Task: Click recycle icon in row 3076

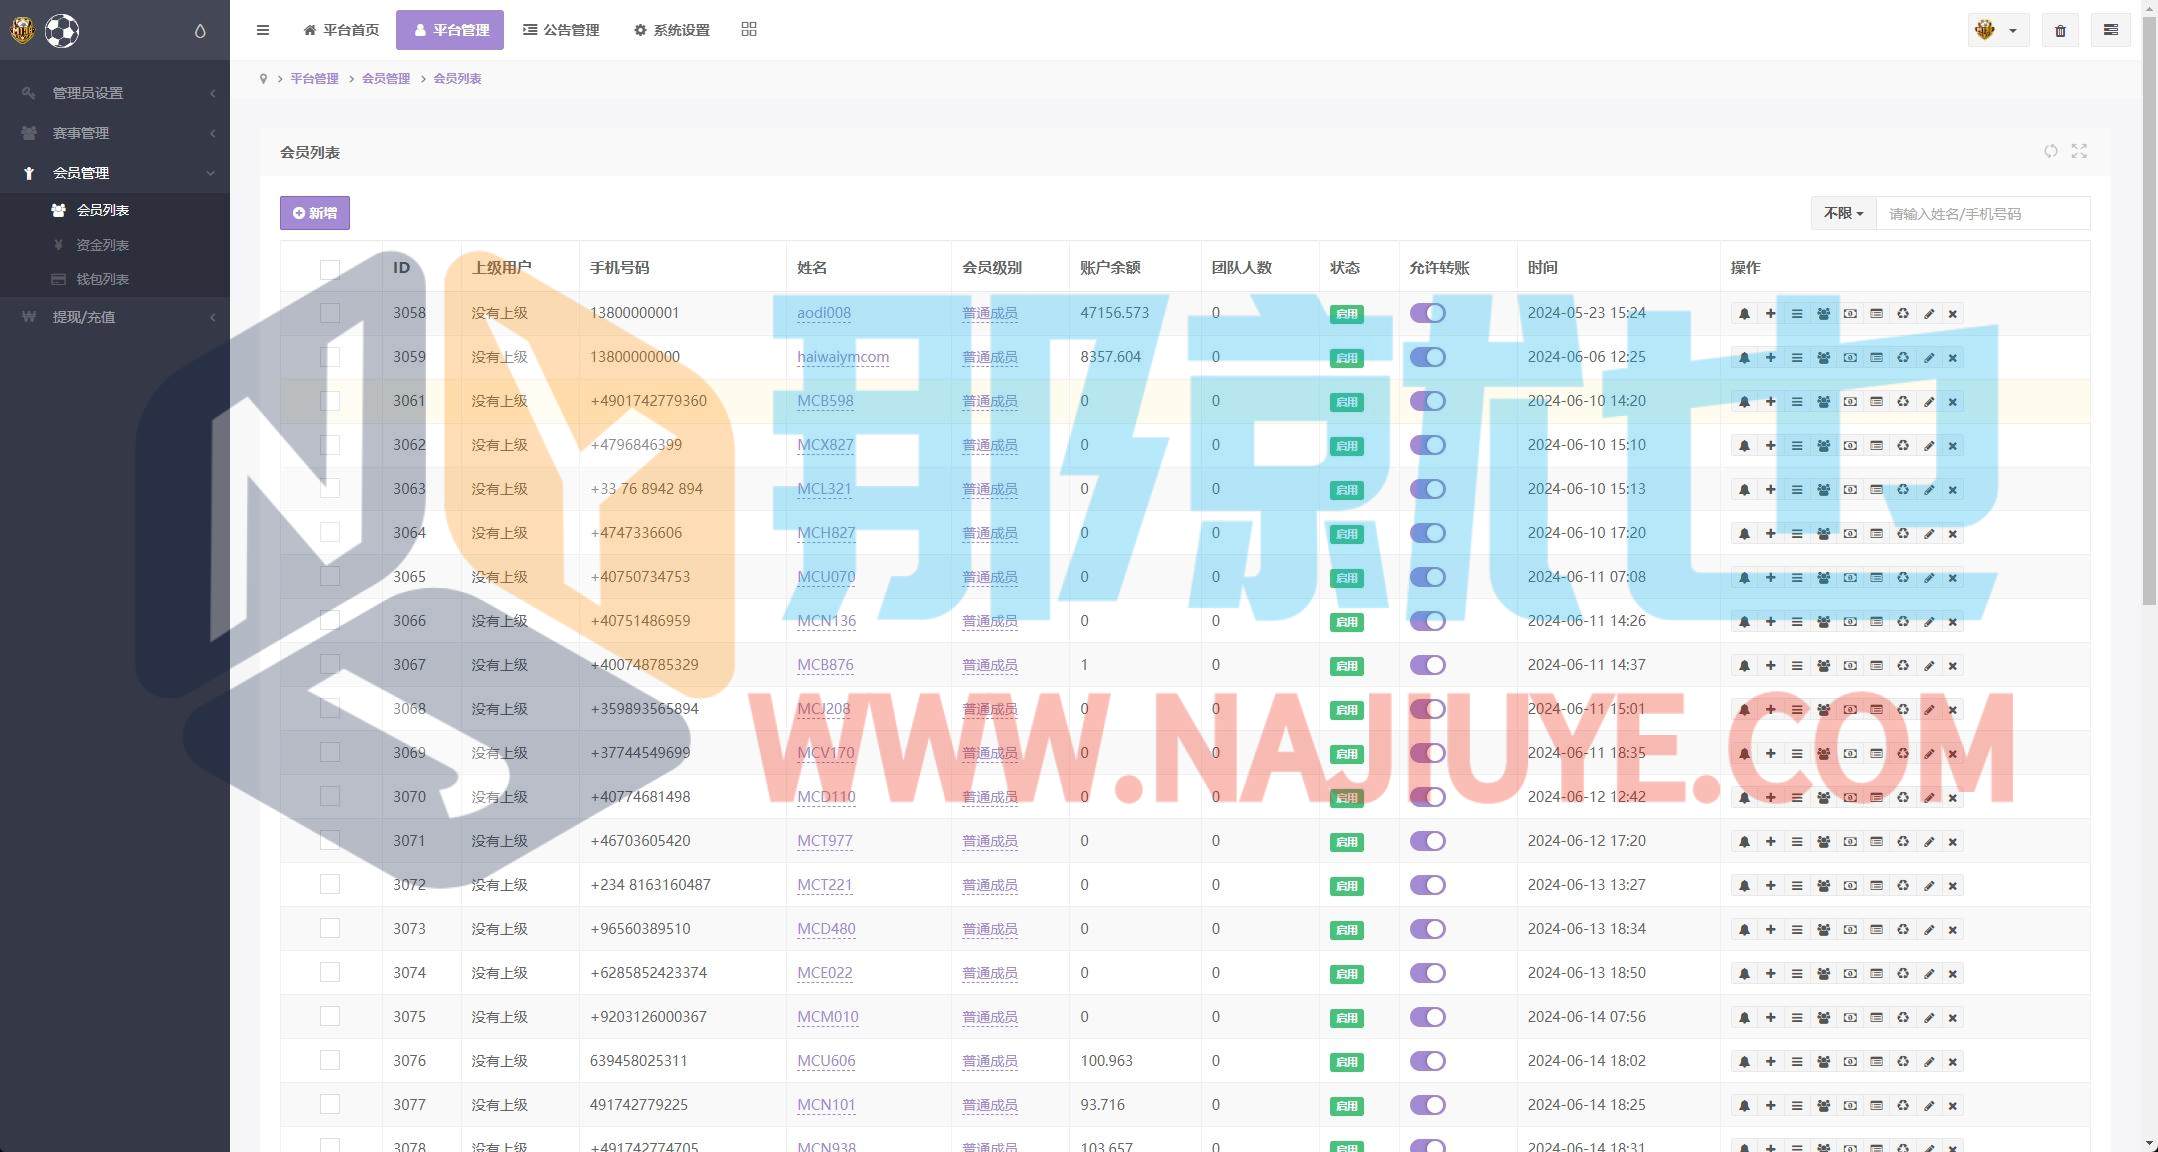Action: 1903,1062
